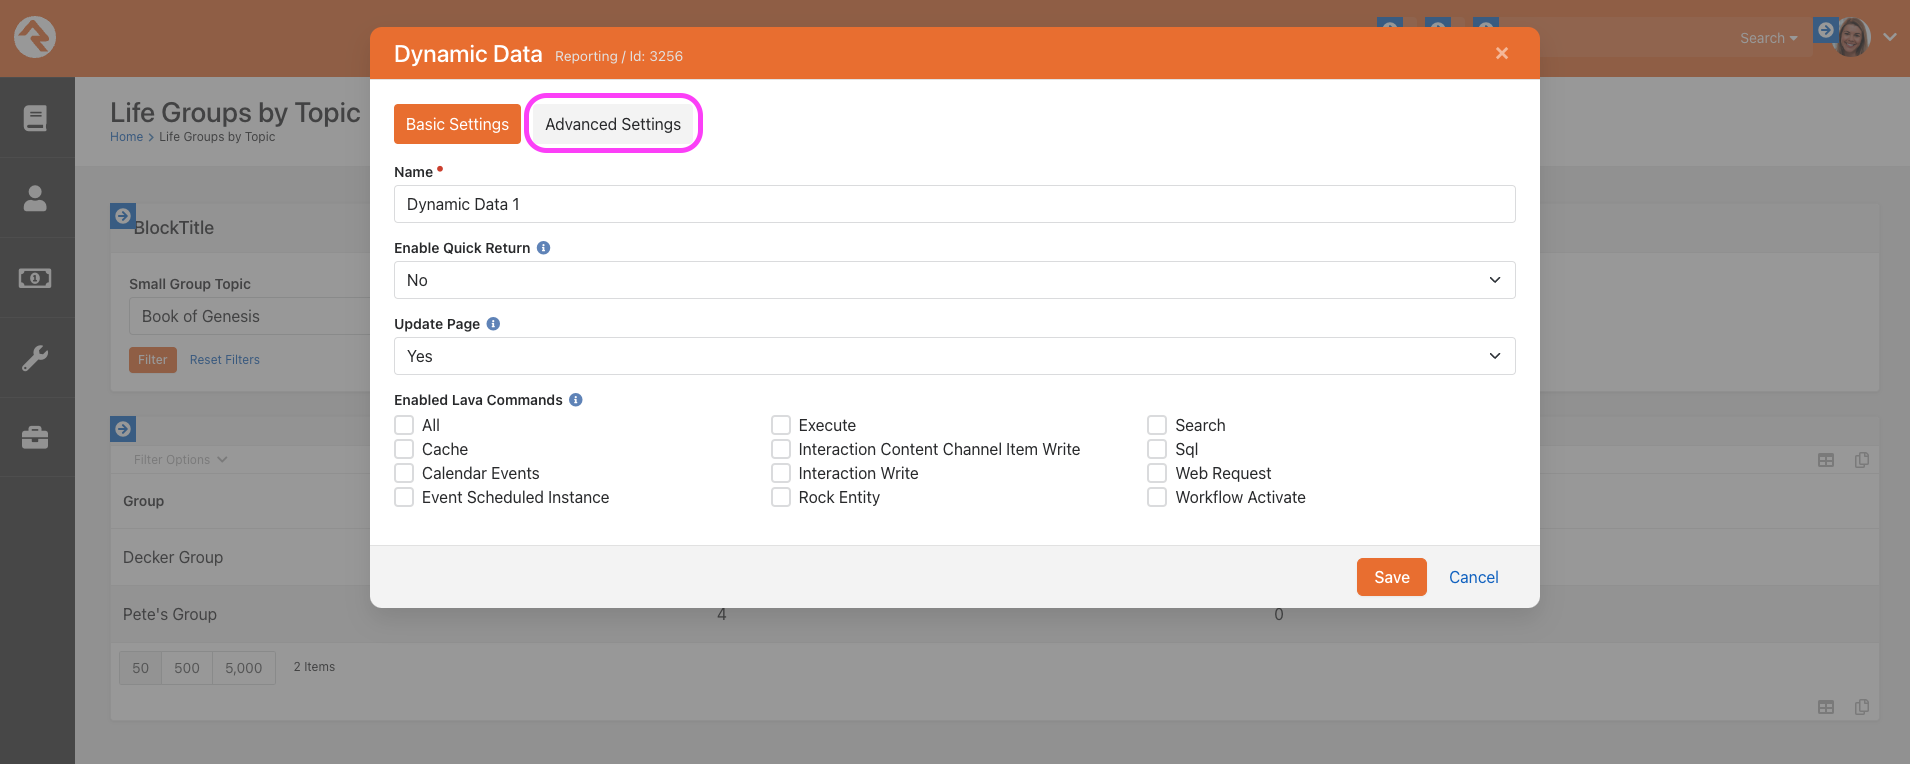Click the Group column header
Image resolution: width=1910 pixels, height=764 pixels.
click(143, 501)
